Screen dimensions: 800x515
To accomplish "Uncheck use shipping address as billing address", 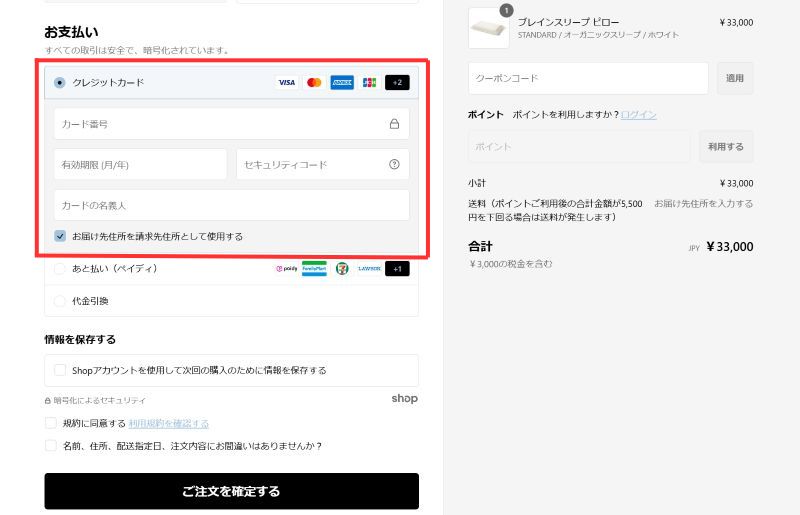I will (x=60, y=237).
